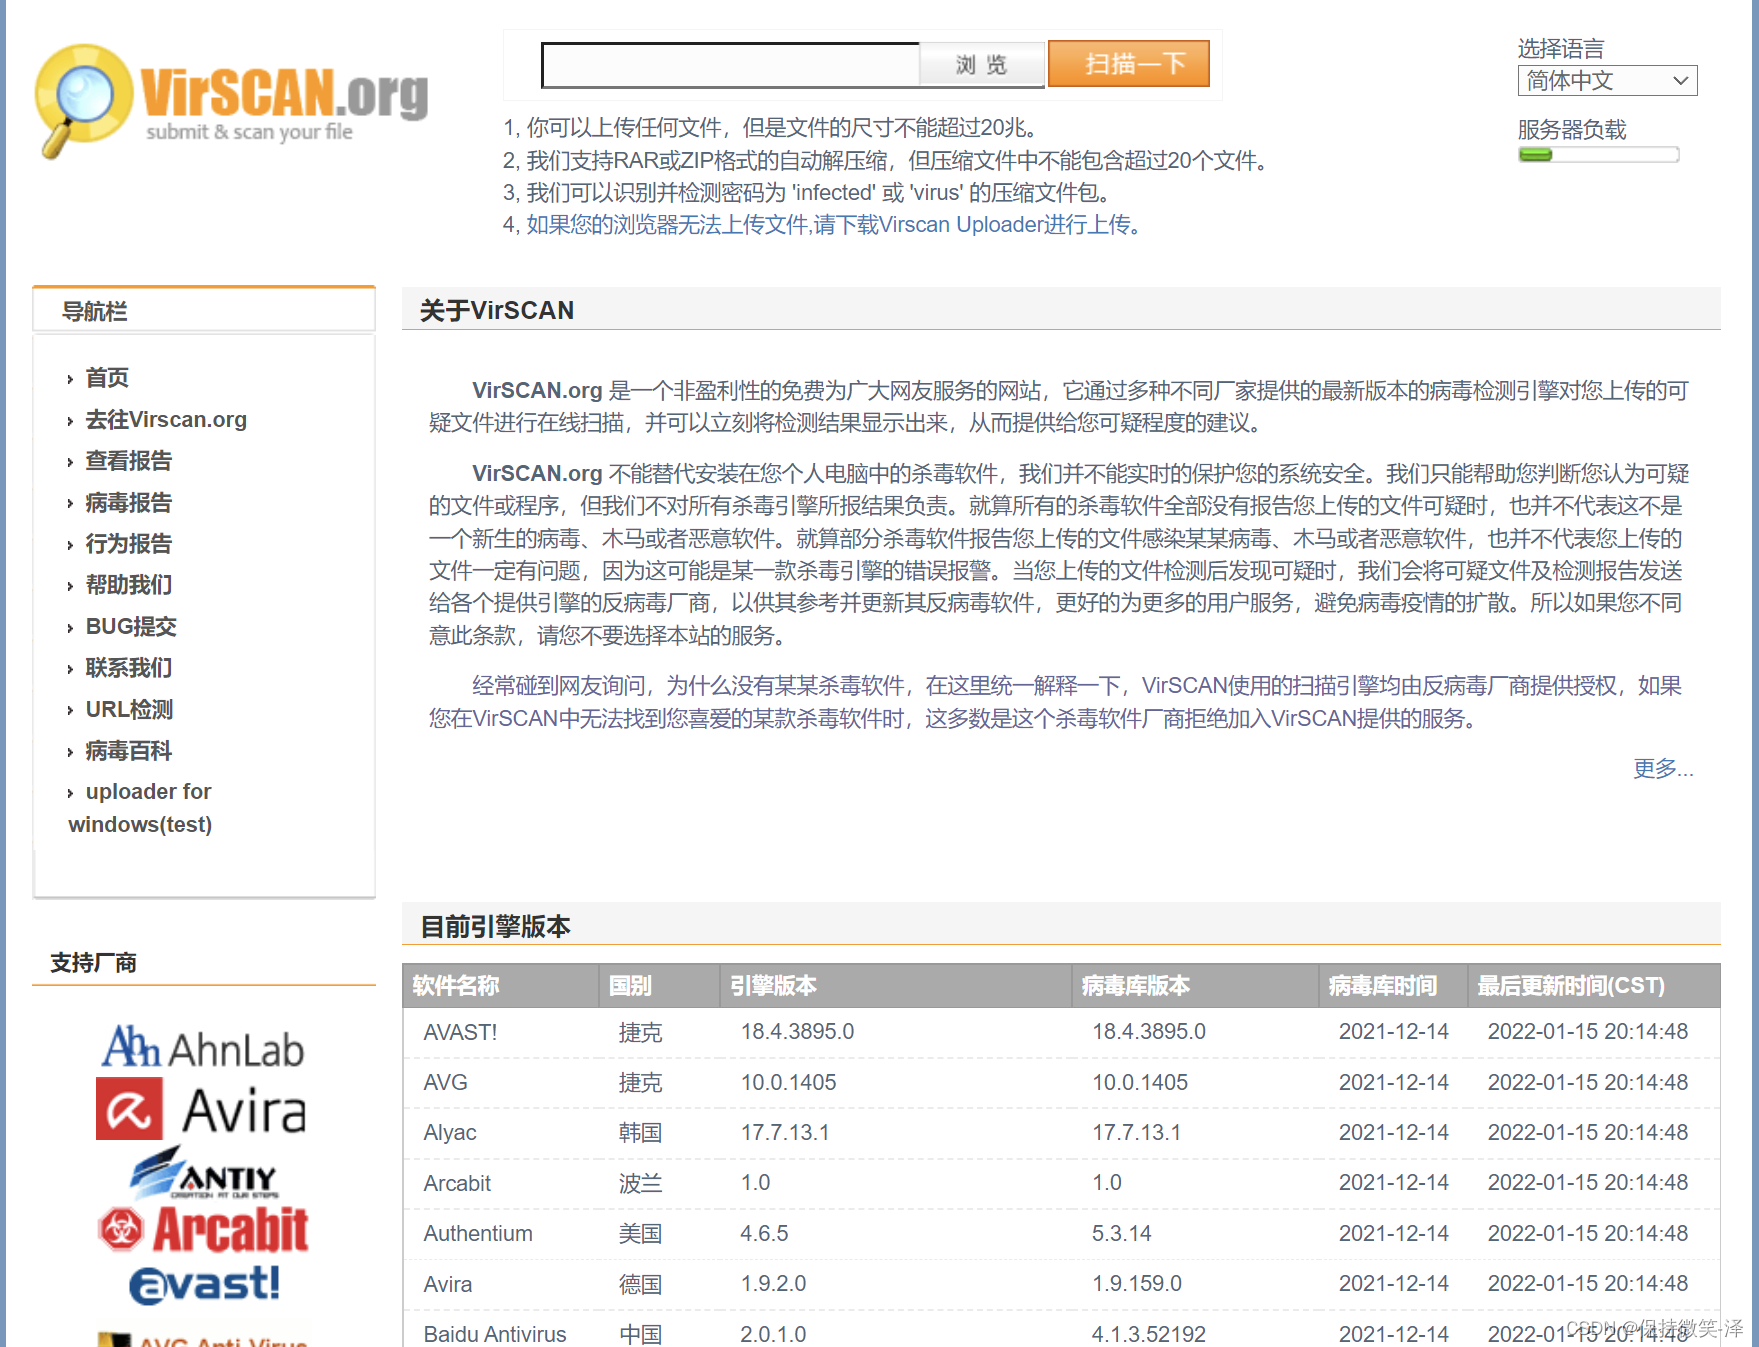Select the AVG row name
The width and height of the screenshot is (1759, 1347).
click(x=445, y=1083)
